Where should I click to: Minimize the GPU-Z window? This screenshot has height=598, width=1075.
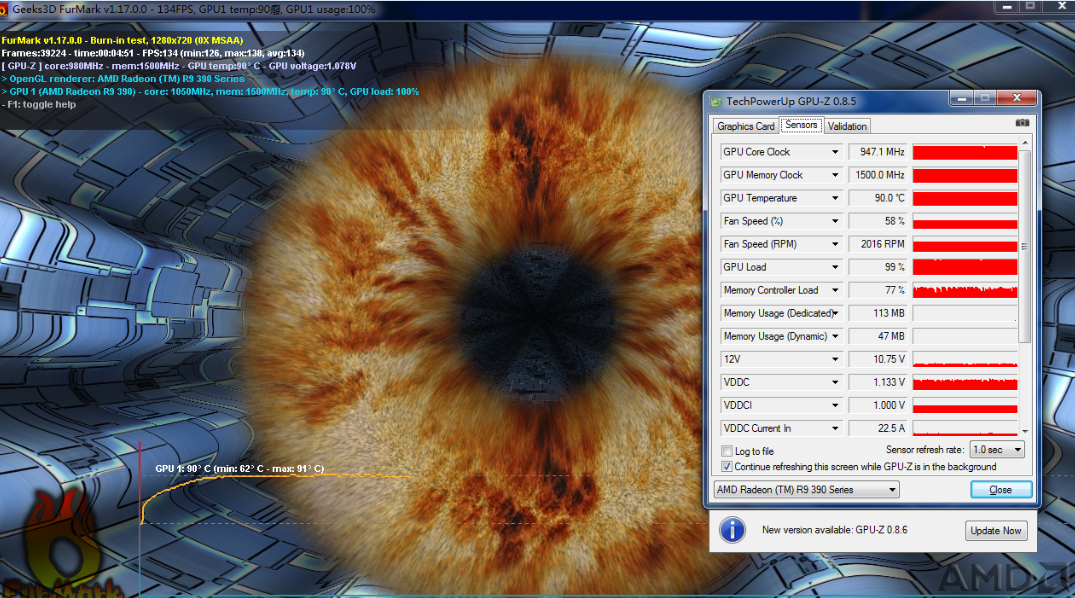(x=961, y=99)
